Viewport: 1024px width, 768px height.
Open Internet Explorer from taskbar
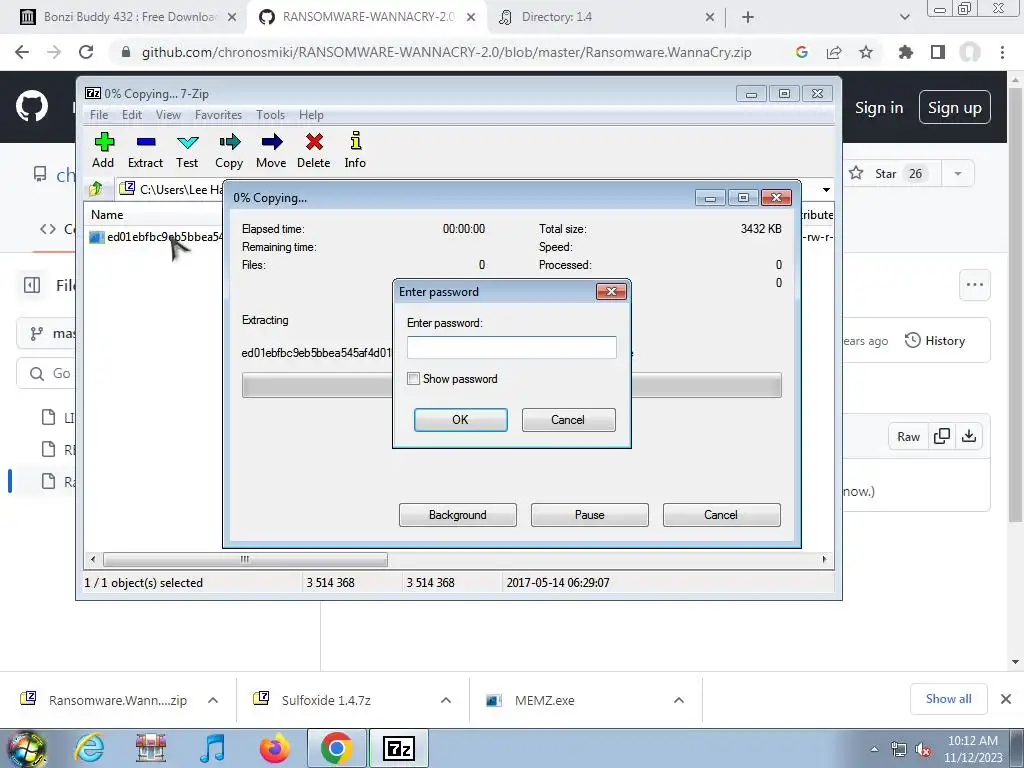point(89,748)
